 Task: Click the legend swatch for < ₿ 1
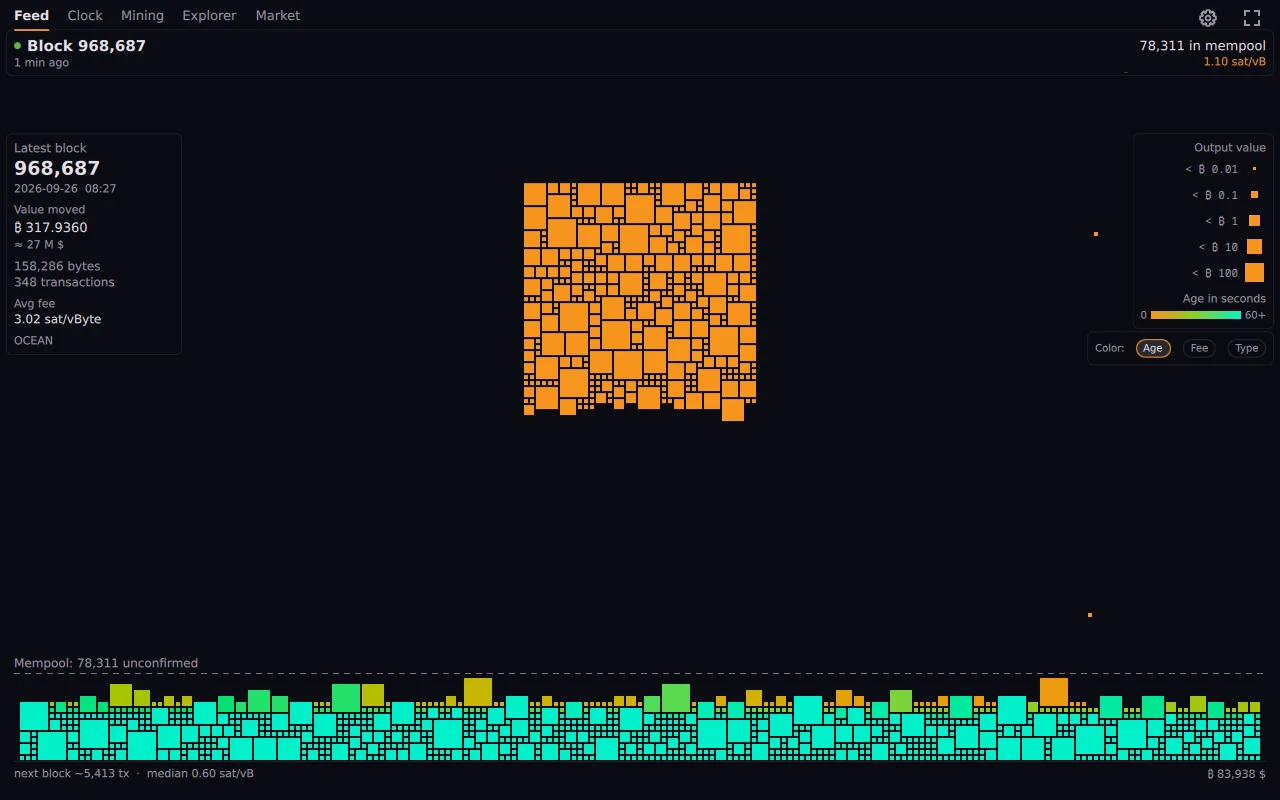pyautogui.click(x=1255, y=221)
